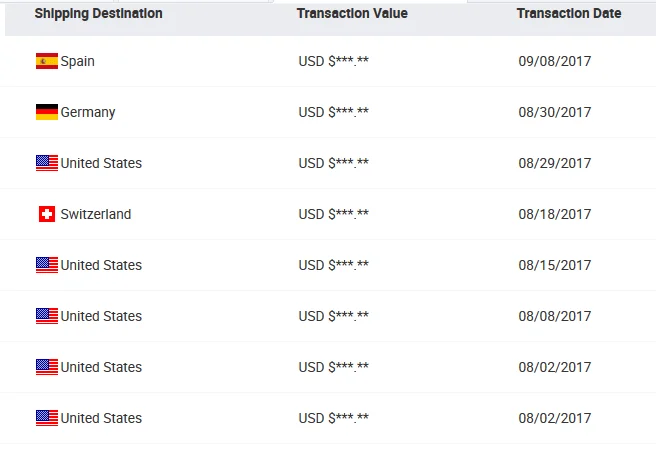Click the US flag in the 08/08/2017 row
The height and width of the screenshot is (452, 656).
coord(46,316)
